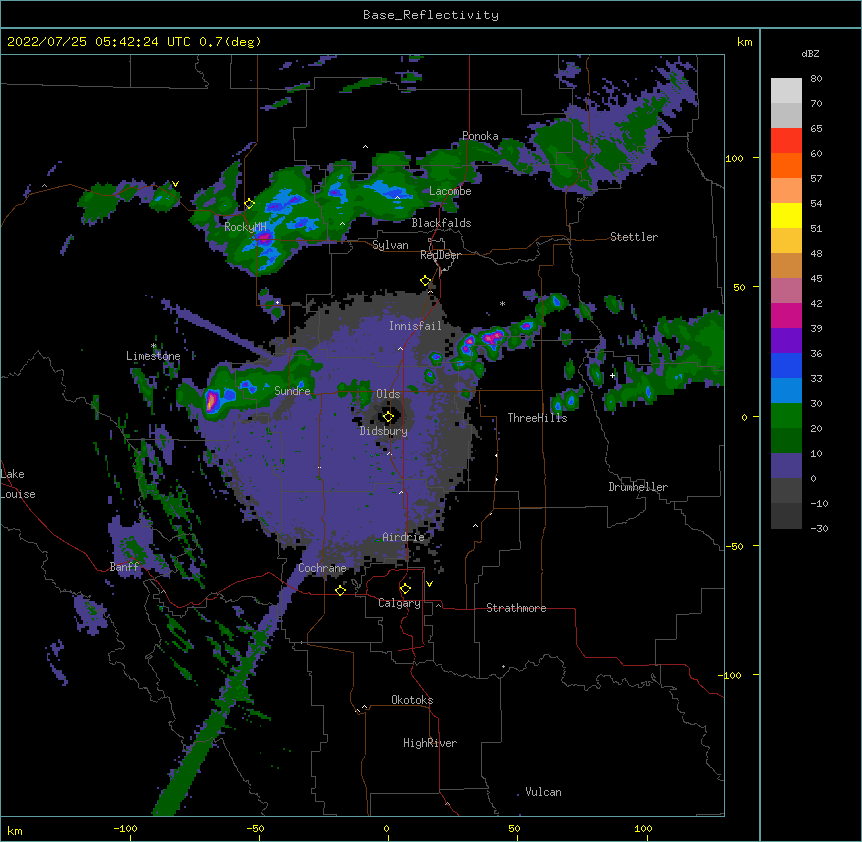Click the ThreeHills city label
The image size is (862, 842).
[x=537, y=418]
